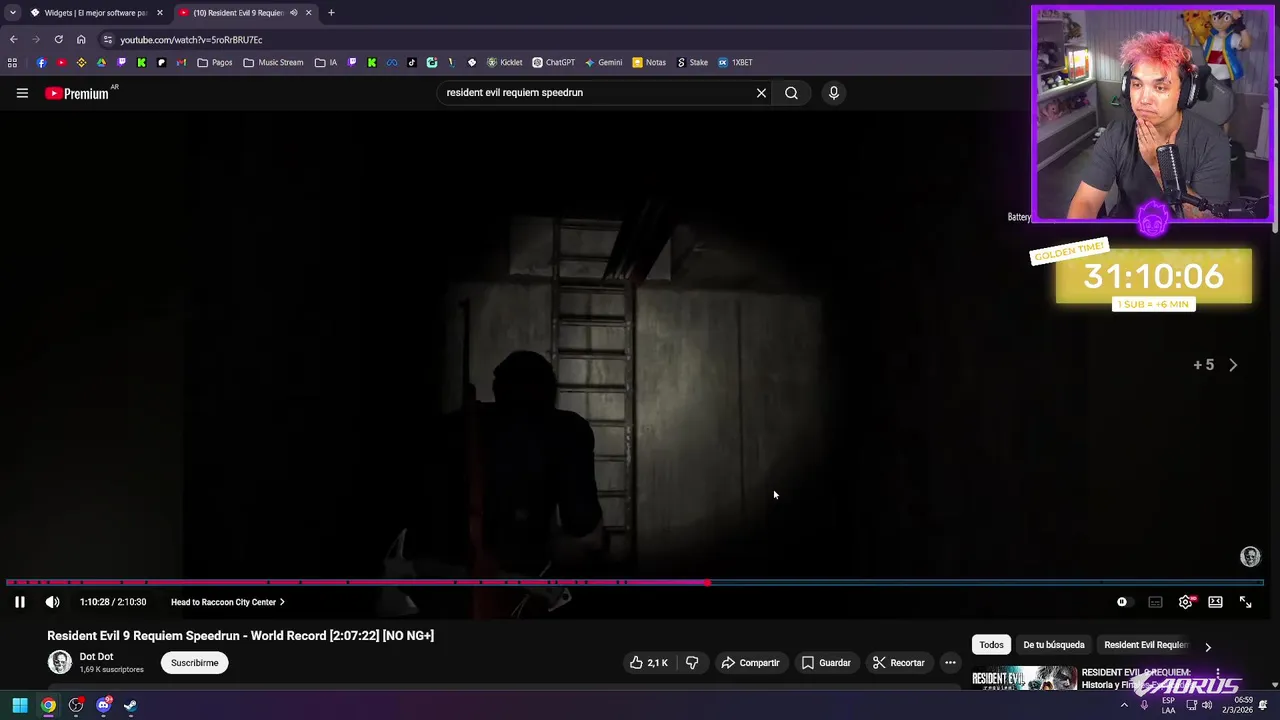Open the Stake bookmark
Image resolution: width=1280 pixels, height=720 pixels.
tap(692, 62)
